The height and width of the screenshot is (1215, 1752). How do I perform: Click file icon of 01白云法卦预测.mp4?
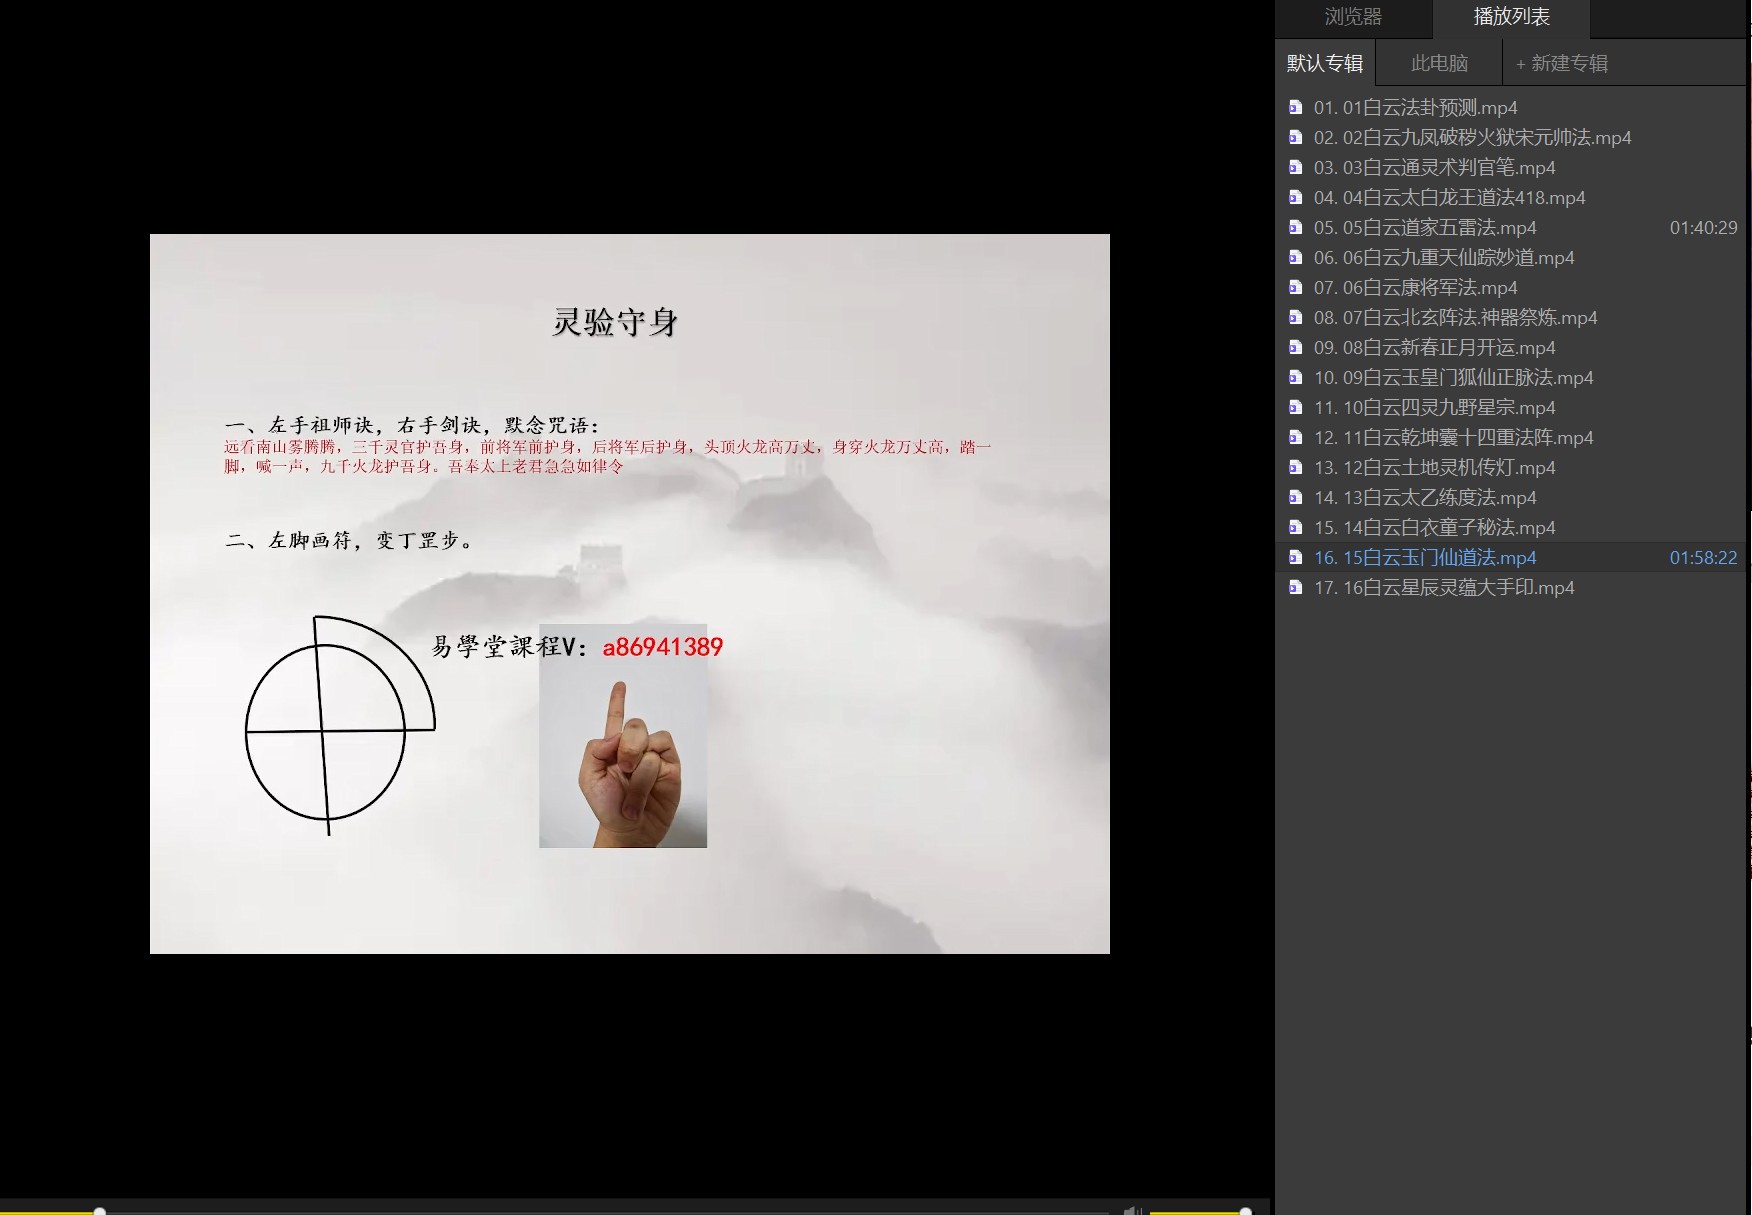click(1295, 108)
